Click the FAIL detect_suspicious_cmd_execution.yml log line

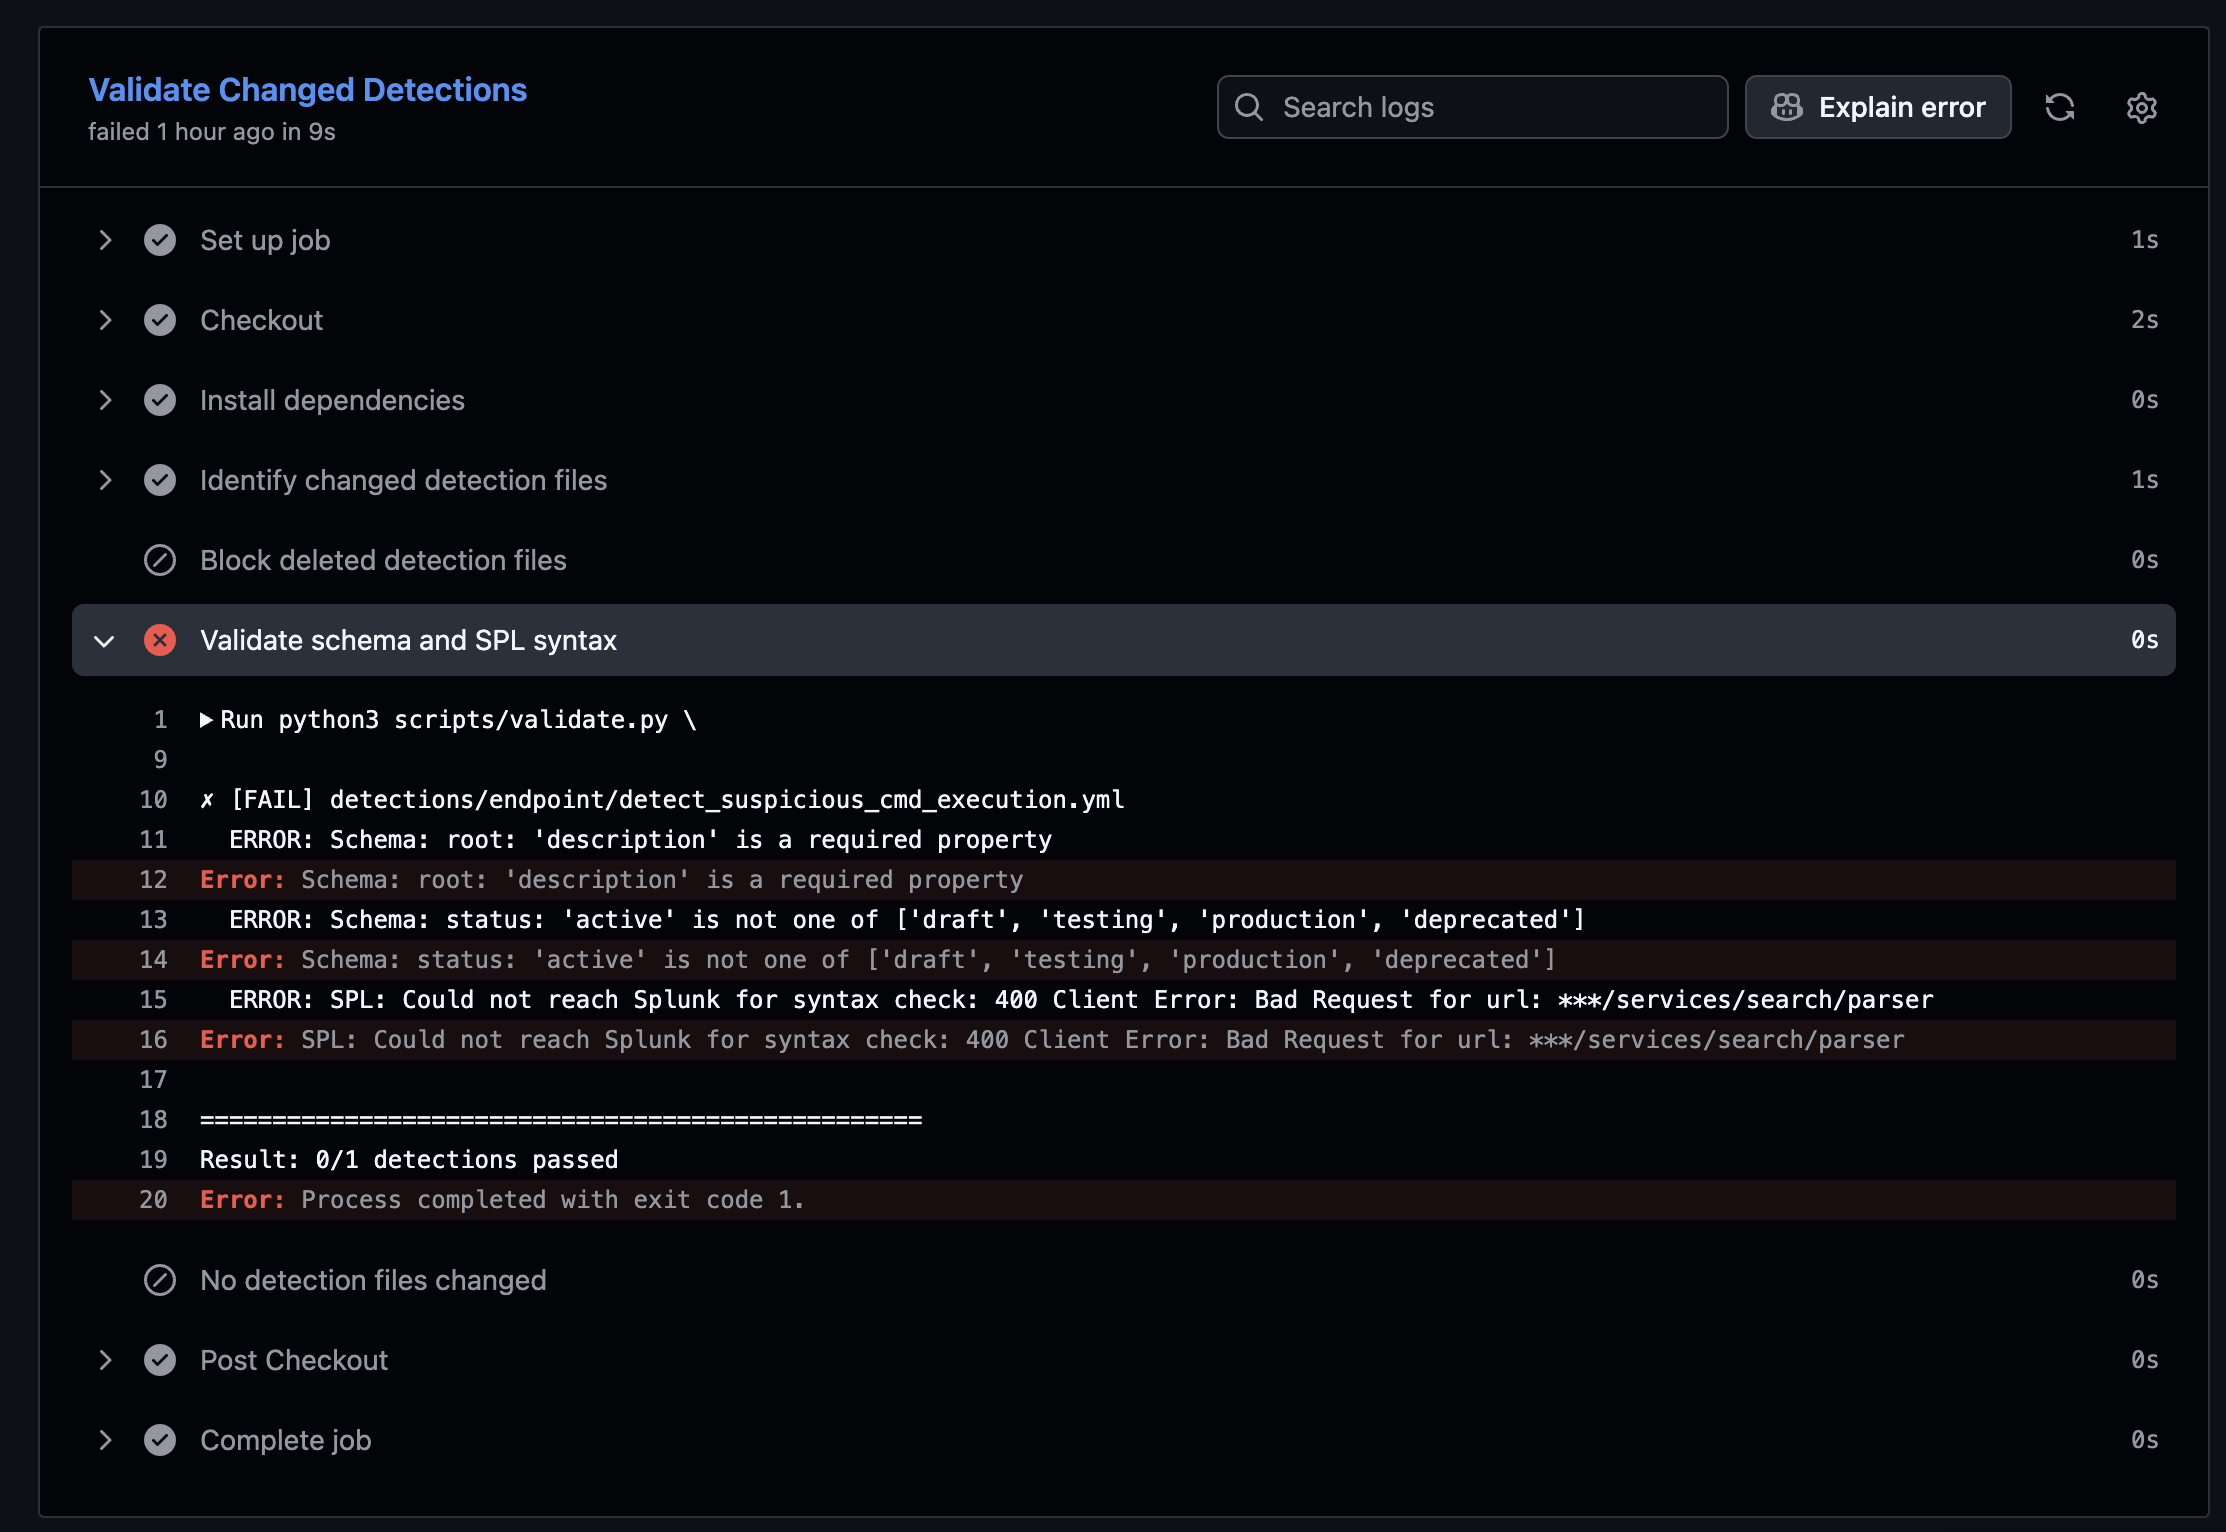pos(662,800)
